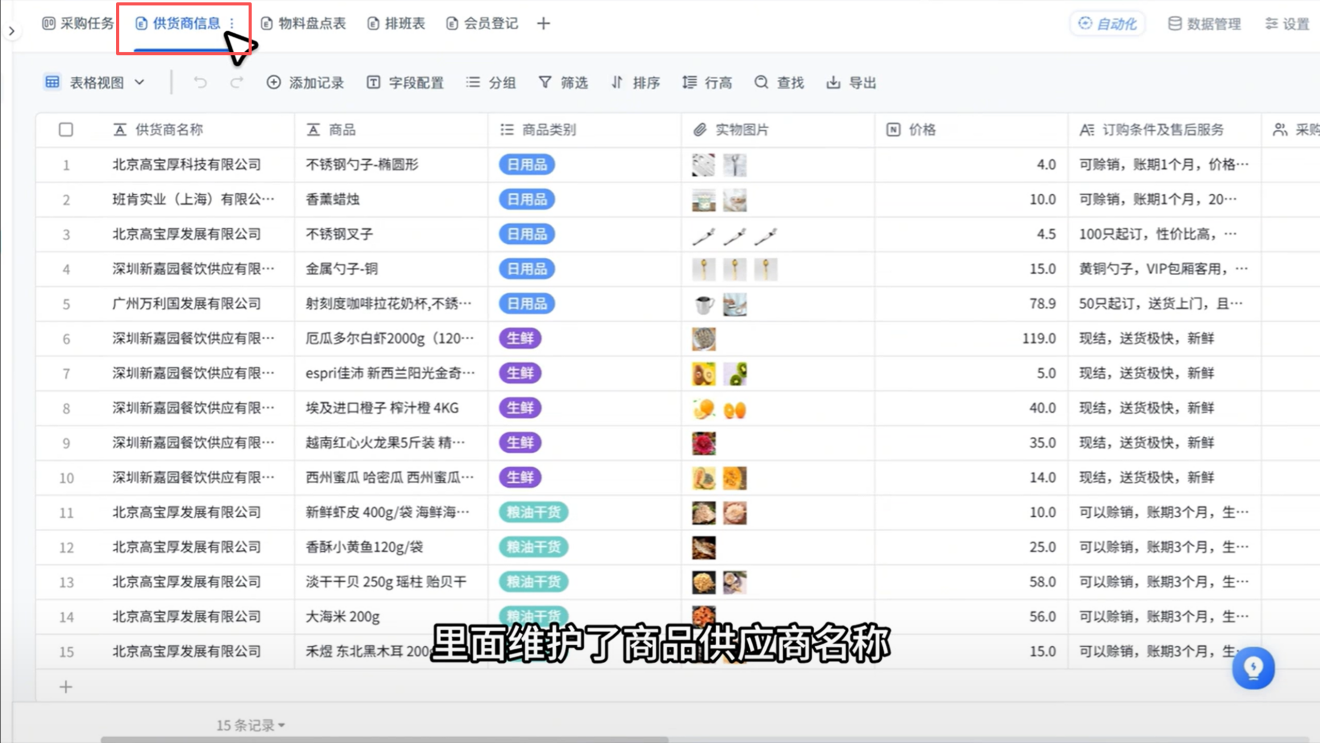The image size is (1320, 743).
Task: Select the 100只起订 terms cell
Action: click(1164, 234)
